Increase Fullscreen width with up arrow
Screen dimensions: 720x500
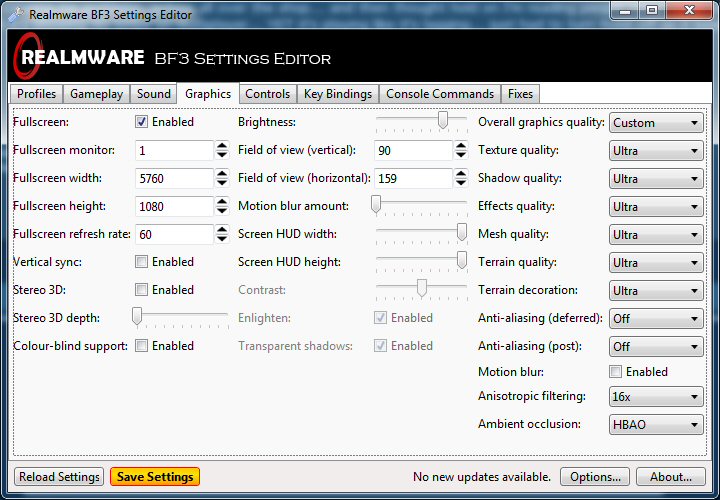[x=222, y=174]
